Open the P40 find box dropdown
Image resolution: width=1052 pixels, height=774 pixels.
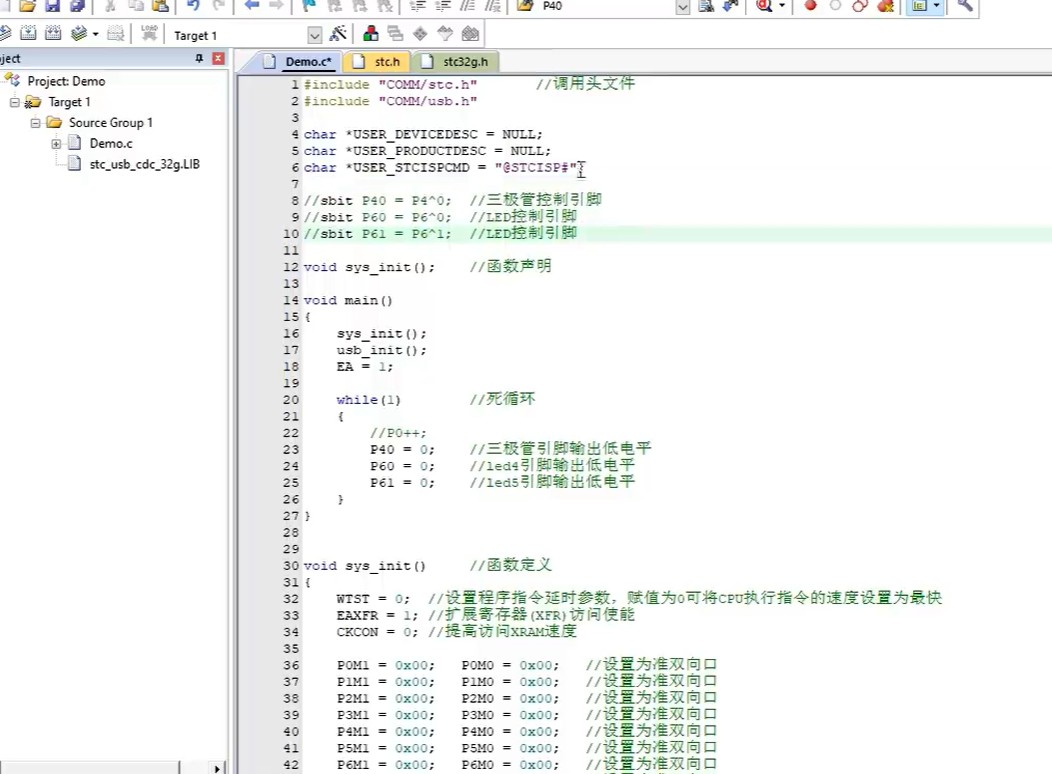pyautogui.click(x=682, y=7)
